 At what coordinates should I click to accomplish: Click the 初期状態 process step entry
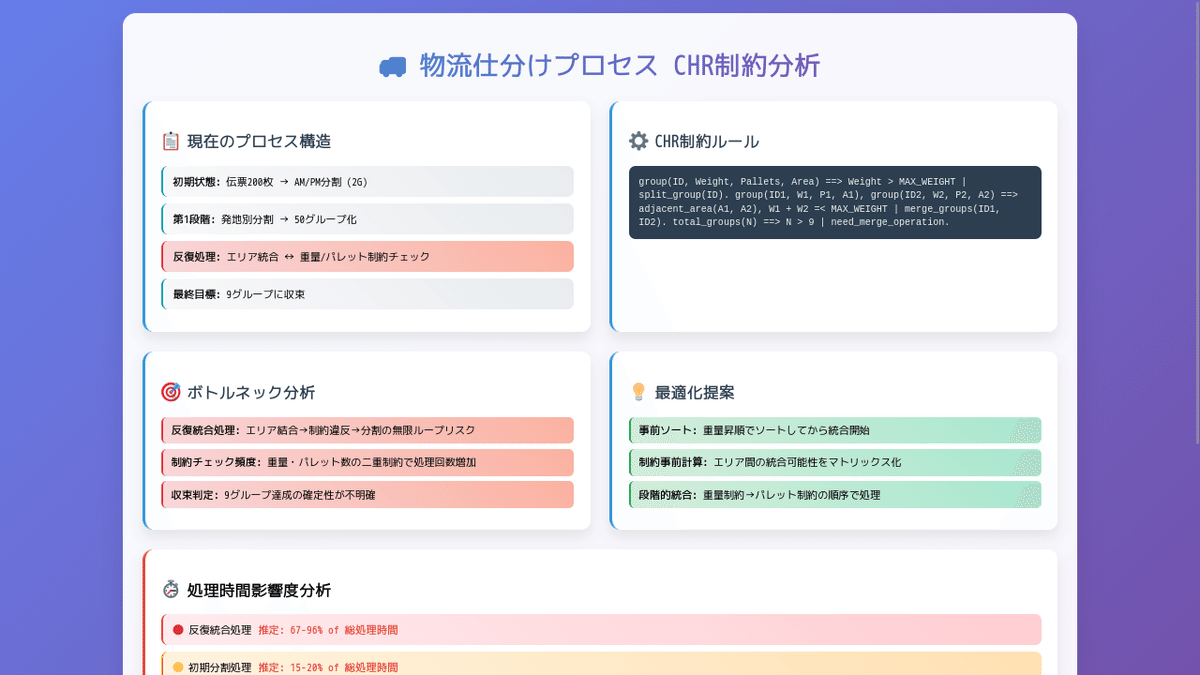[367, 181]
